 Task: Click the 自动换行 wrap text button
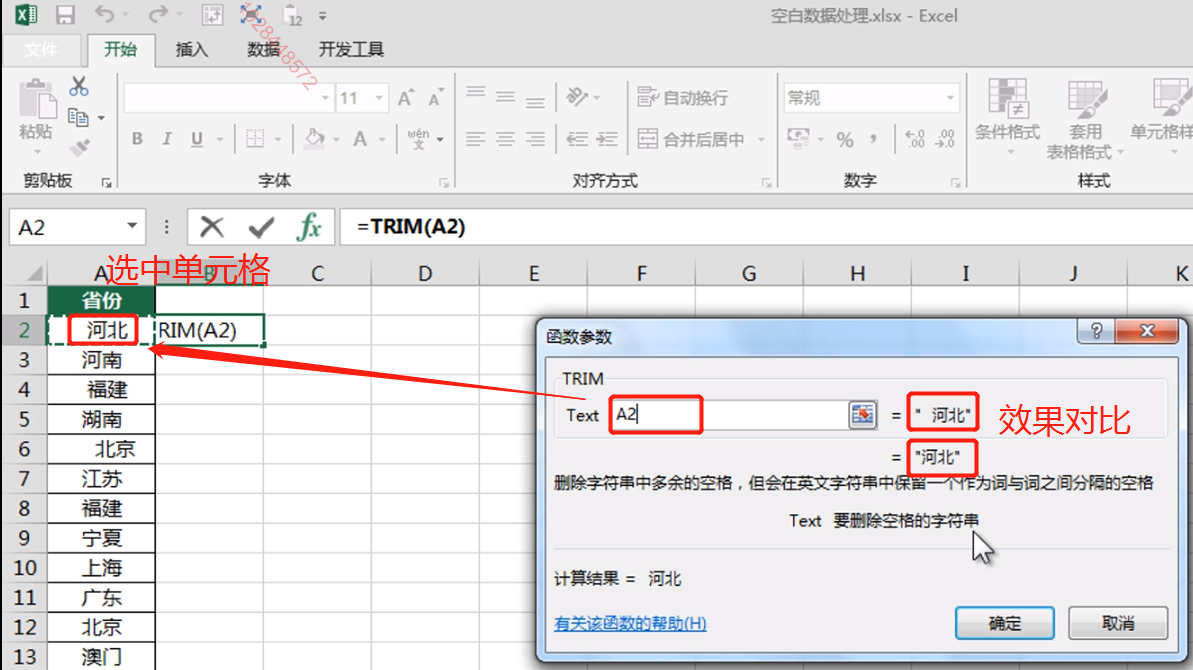pyautogui.click(x=682, y=97)
